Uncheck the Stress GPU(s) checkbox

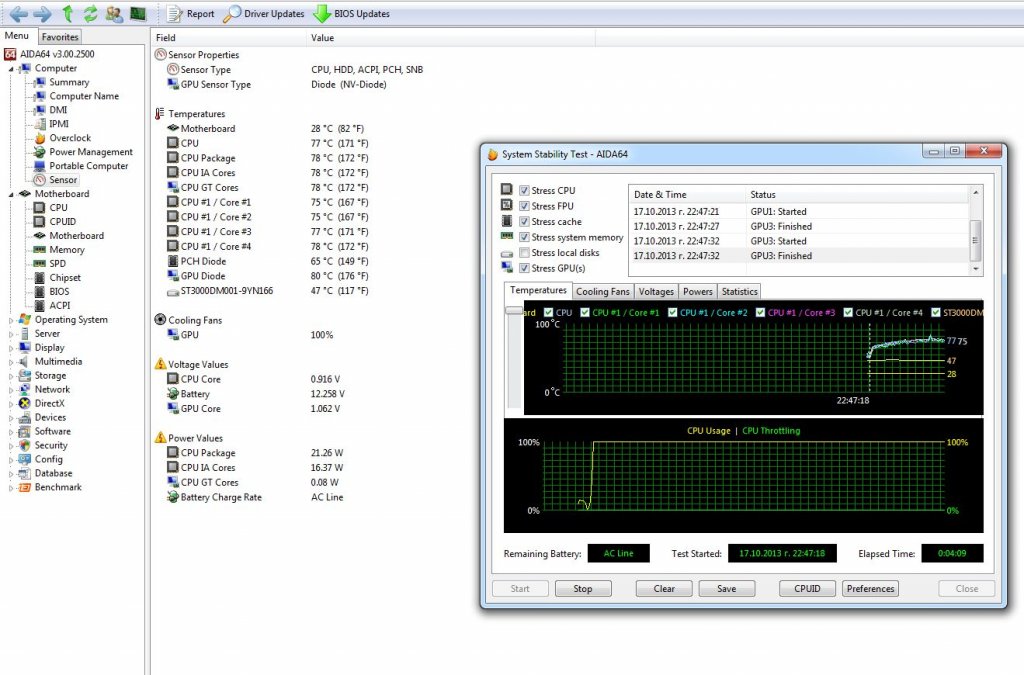click(x=524, y=268)
